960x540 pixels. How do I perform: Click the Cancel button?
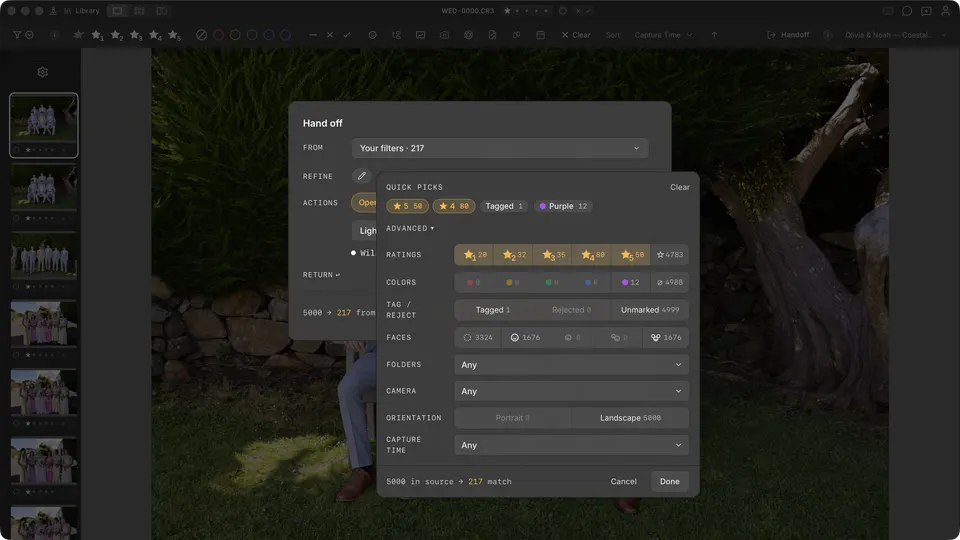pos(623,481)
